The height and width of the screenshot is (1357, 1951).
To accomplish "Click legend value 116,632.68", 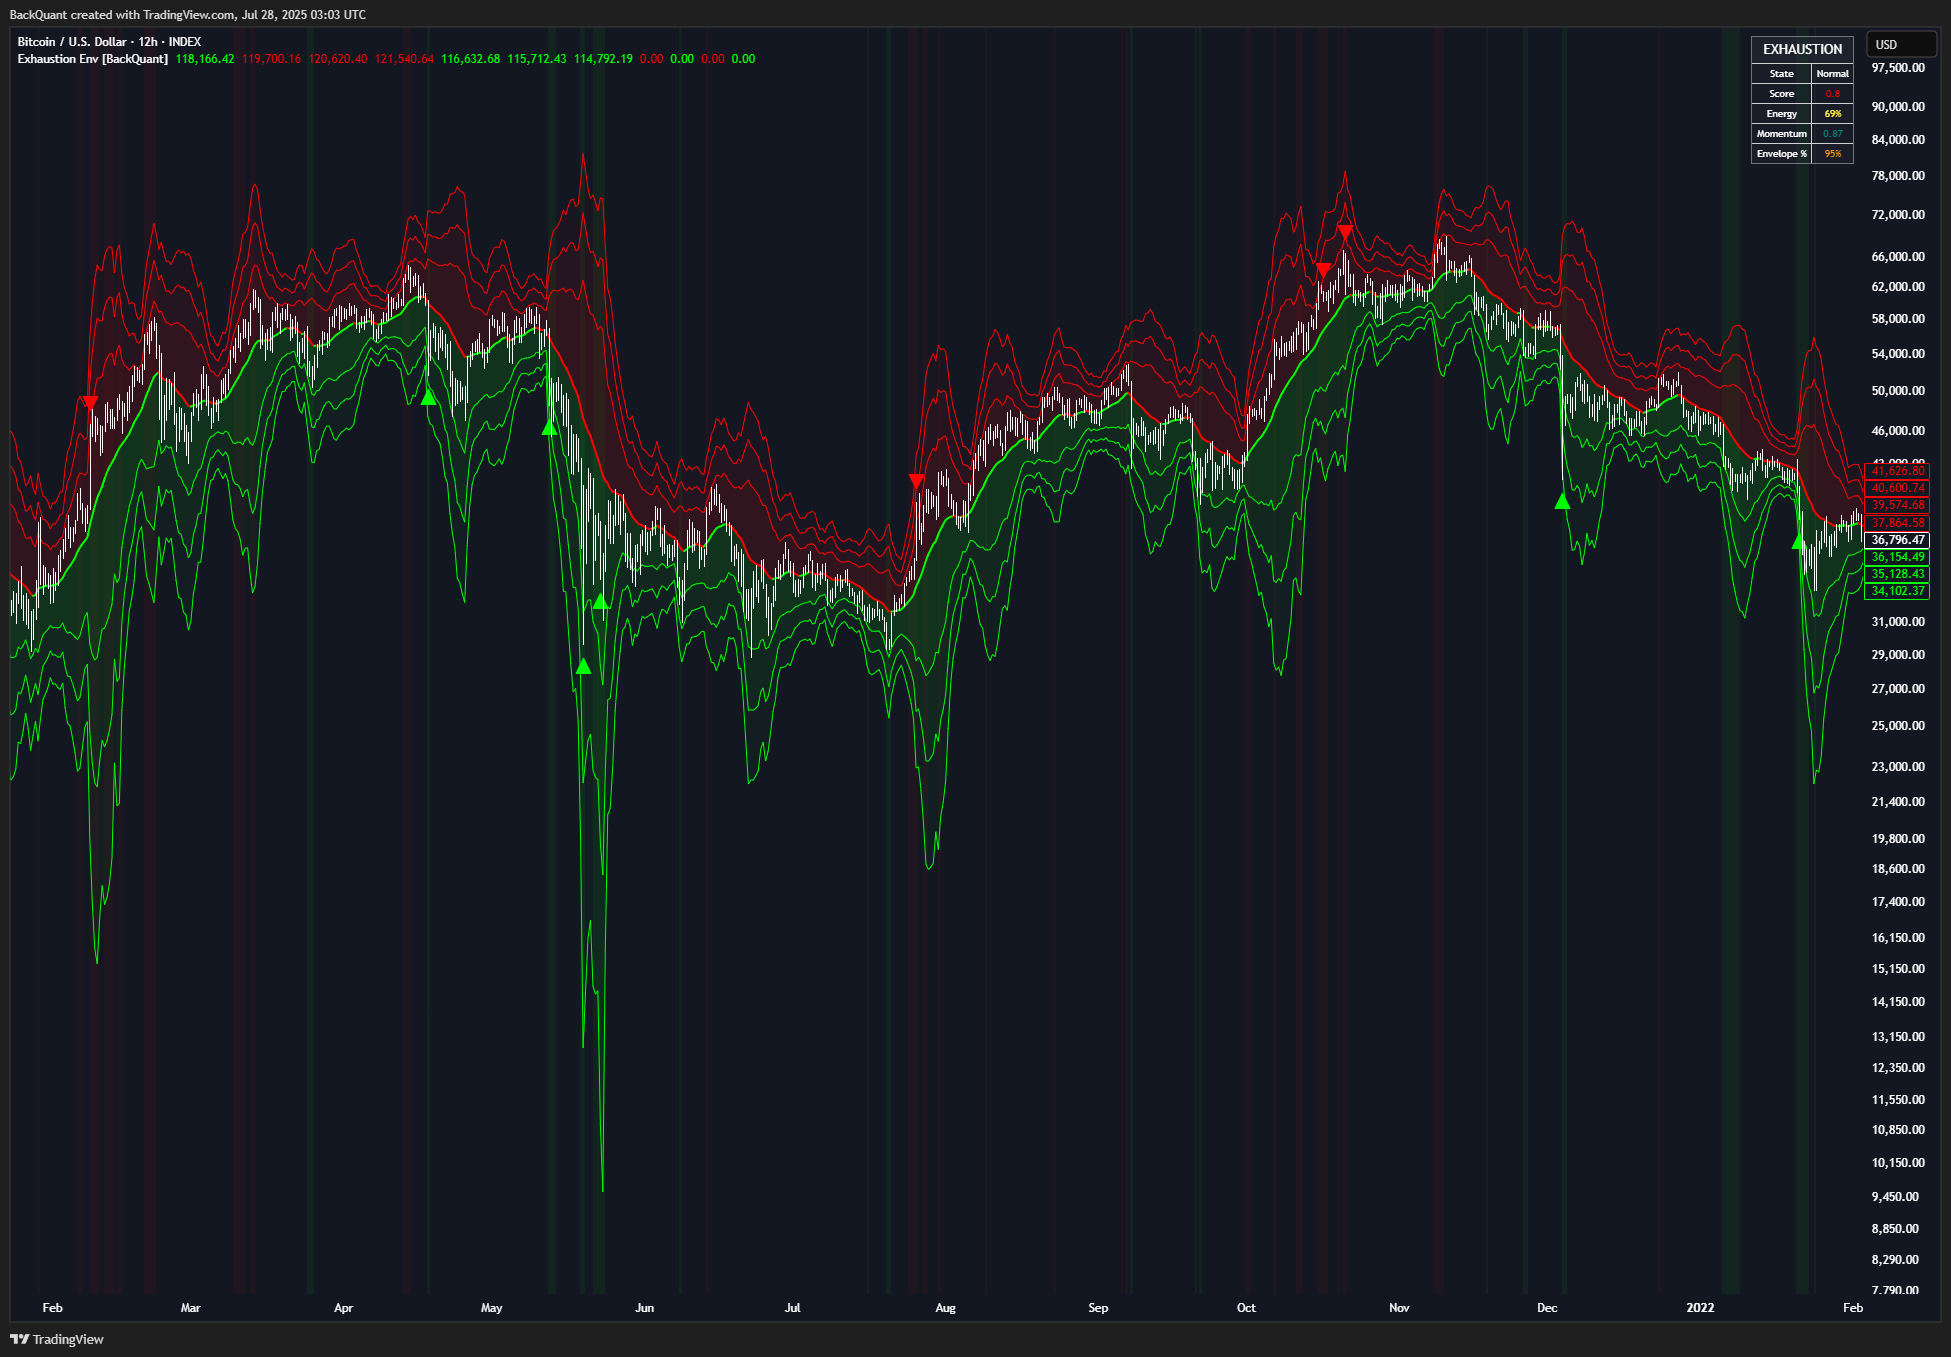I will [470, 59].
